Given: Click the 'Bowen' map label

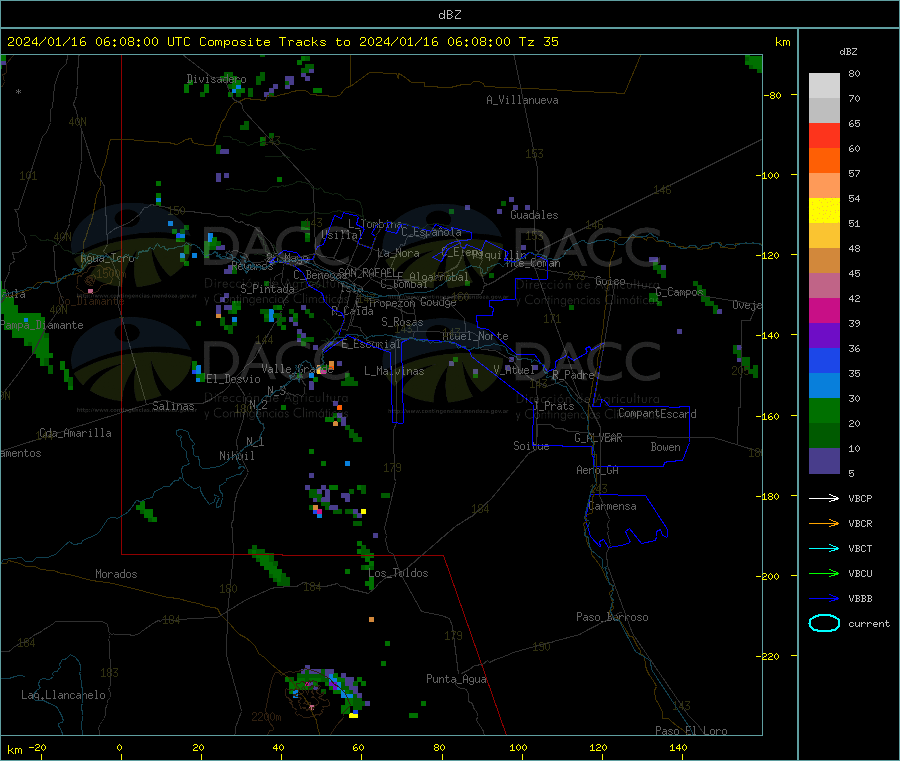Looking at the screenshot, I should 665,447.
